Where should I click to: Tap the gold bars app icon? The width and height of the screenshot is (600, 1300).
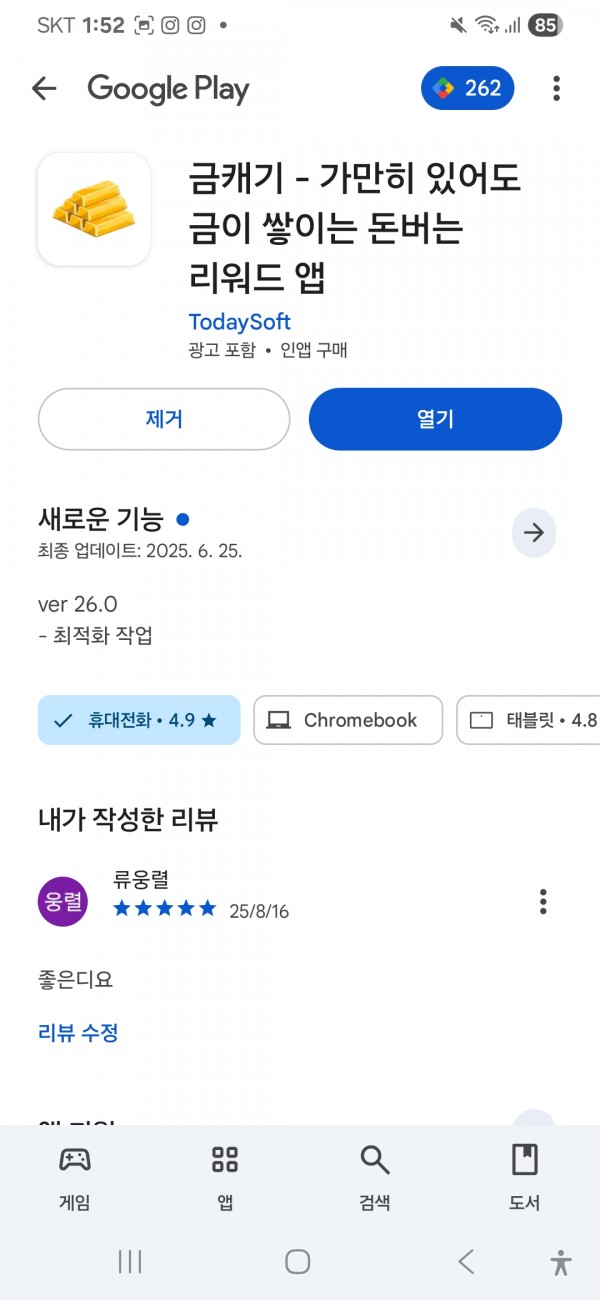pos(94,209)
